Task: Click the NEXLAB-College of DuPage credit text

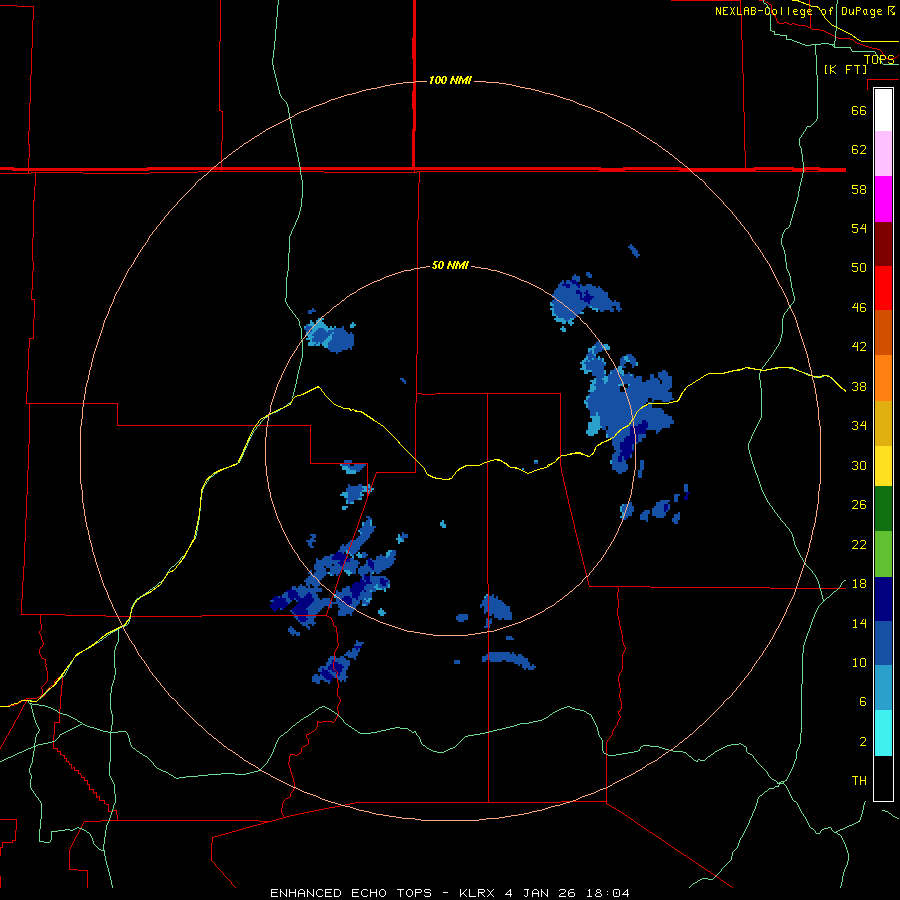Action: coord(805,11)
